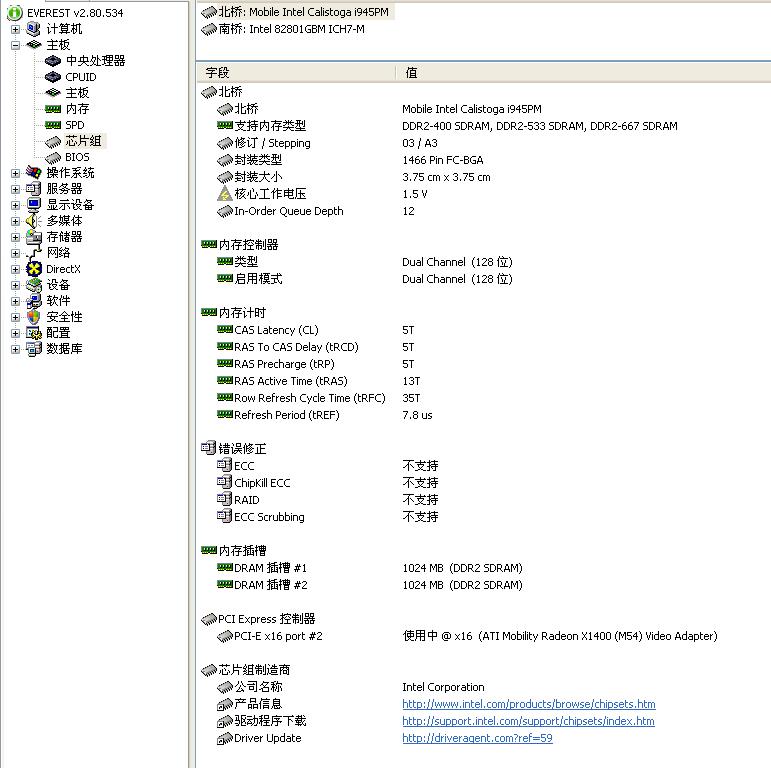Expand the 存储器 tree node
The width and height of the screenshot is (771, 768).
16,237
